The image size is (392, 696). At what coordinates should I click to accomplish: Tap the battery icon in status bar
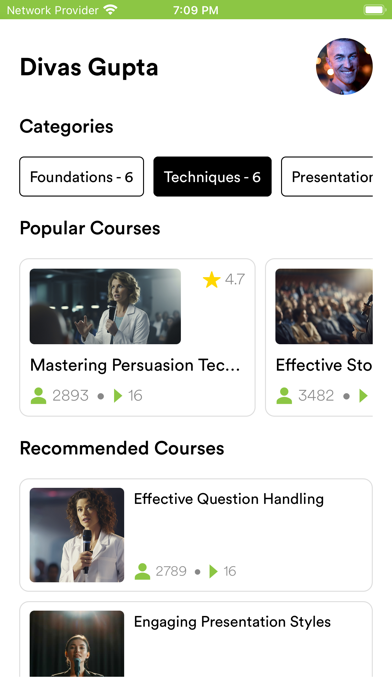click(375, 10)
